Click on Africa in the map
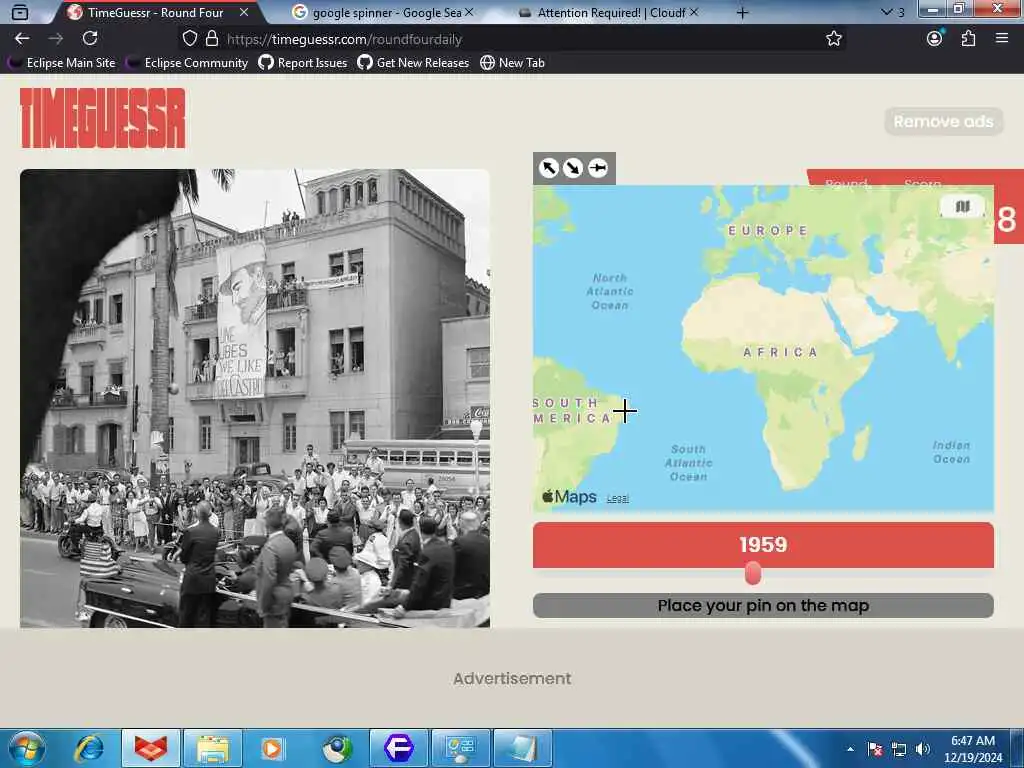Image resolution: width=1024 pixels, height=768 pixels. coord(780,352)
